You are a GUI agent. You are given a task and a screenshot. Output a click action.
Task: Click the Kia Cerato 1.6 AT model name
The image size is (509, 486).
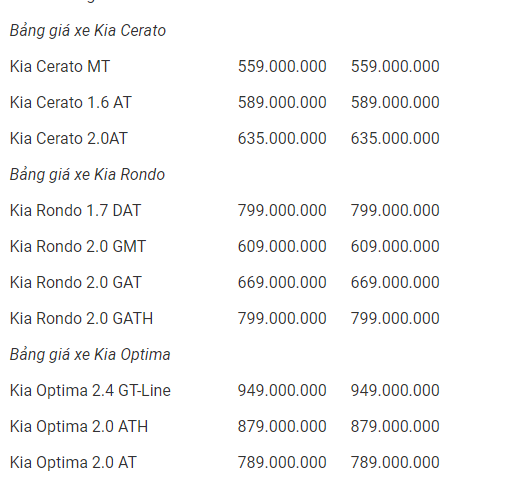(x=71, y=102)
